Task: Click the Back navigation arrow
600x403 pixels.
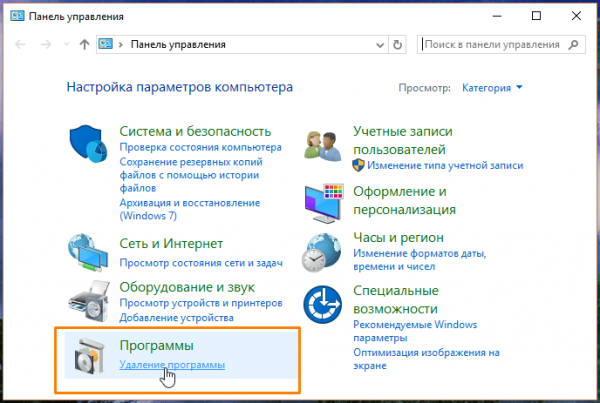Action: click(20, 45)
